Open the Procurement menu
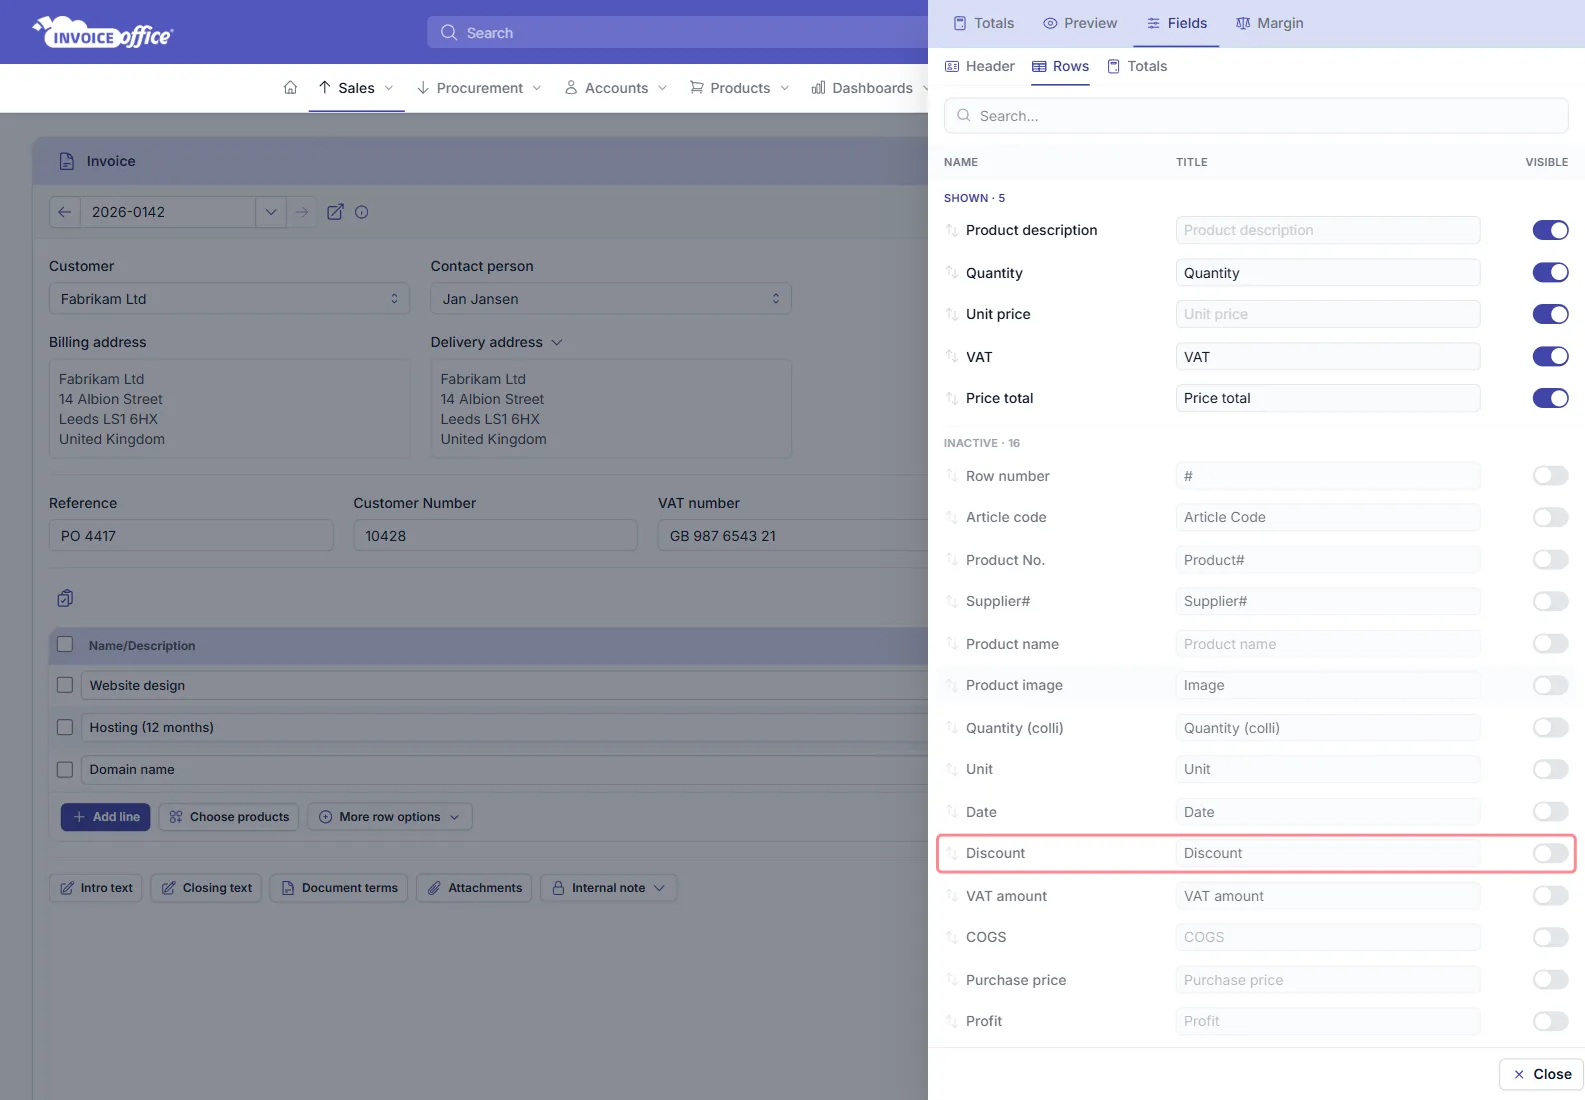 tap(479, 88)
